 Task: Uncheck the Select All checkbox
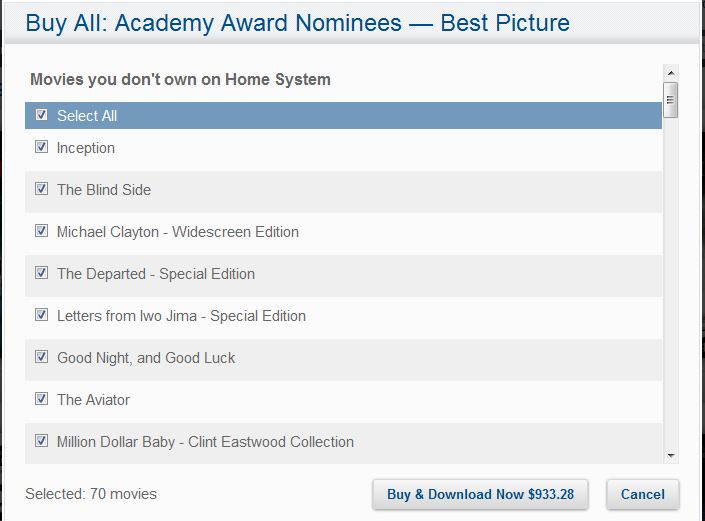[x=41, y=115]
